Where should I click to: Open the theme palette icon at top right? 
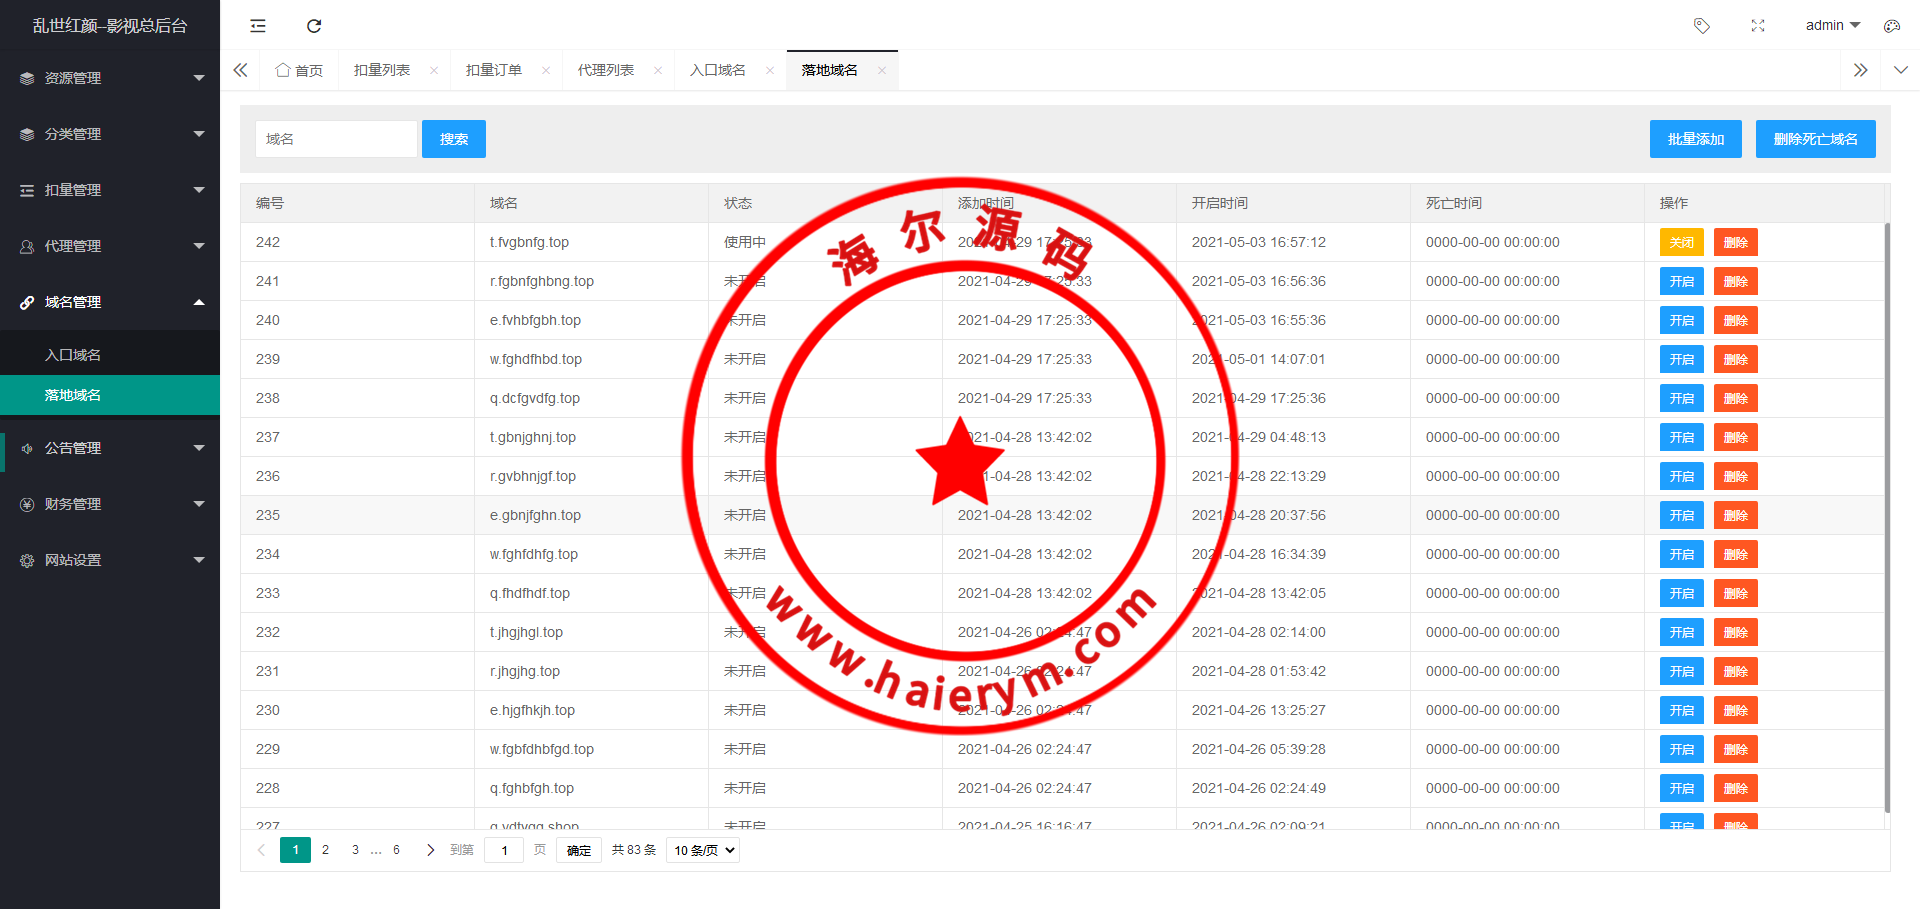1891,26
